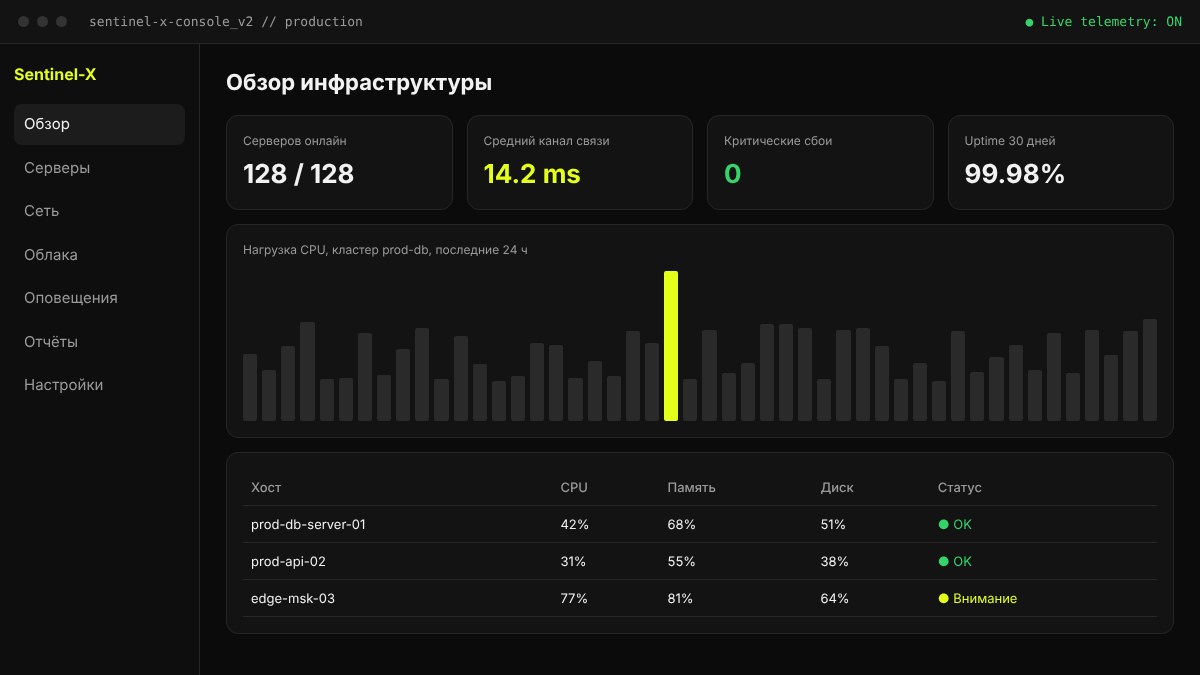1200x675 pixels.
Task: Click the green status dot for prod-db-server-01
Action: coord(943,524)
